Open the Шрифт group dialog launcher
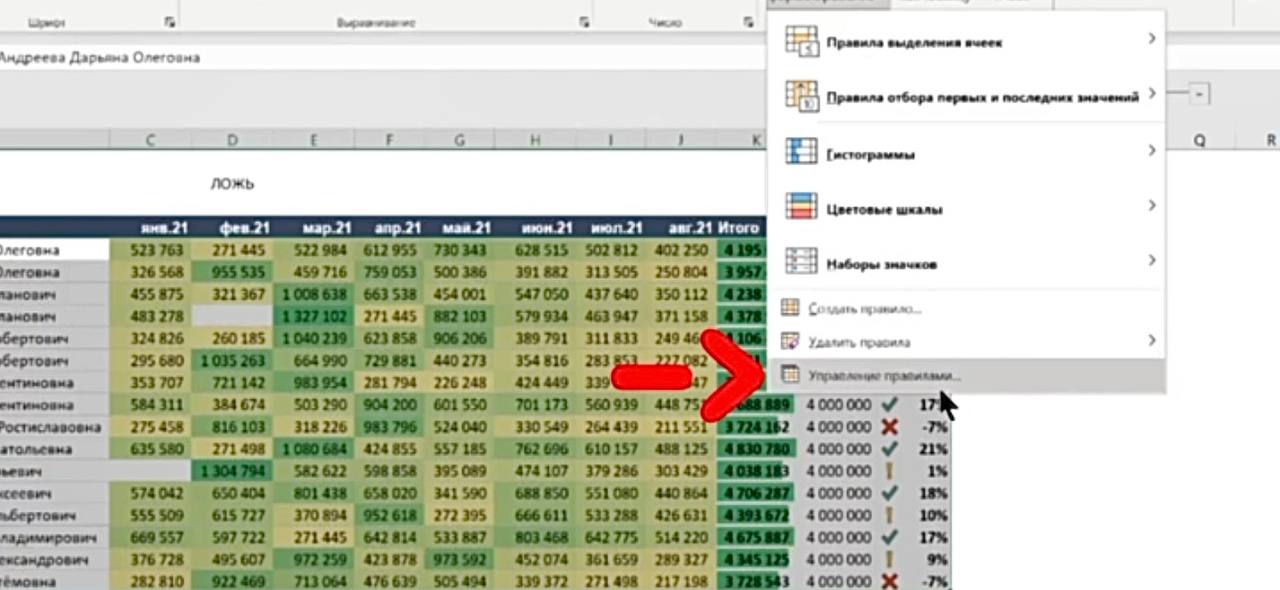Viewport: 1280px width, 590px height. click(x=168, y=22)
